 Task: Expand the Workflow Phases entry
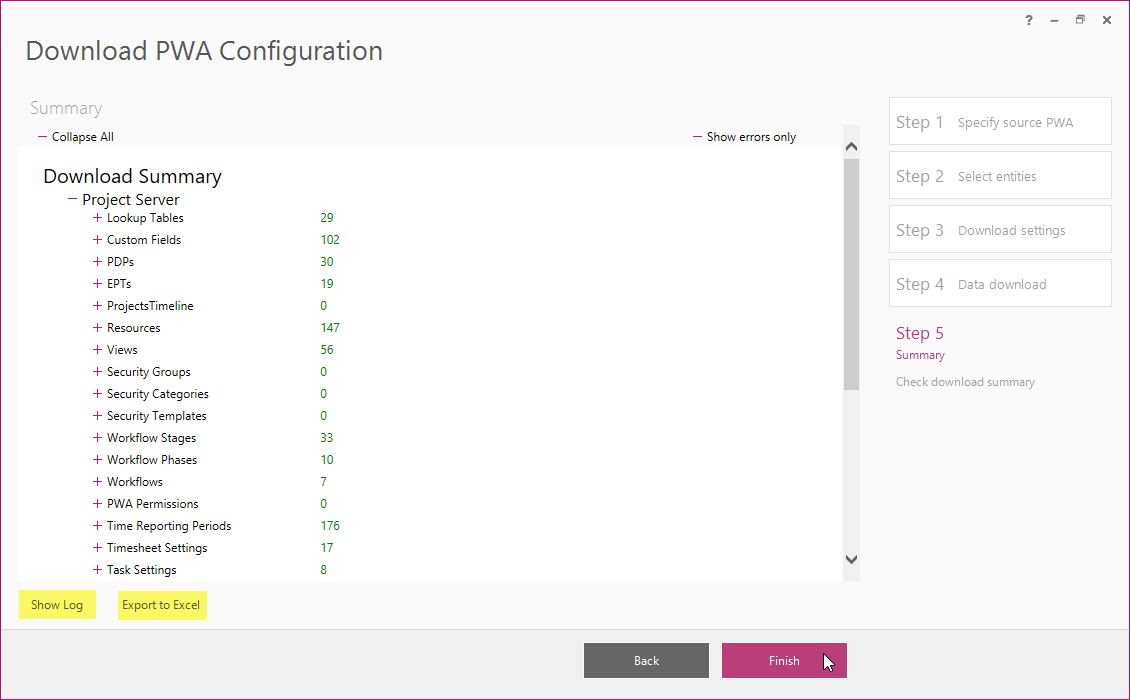point(97,459)
